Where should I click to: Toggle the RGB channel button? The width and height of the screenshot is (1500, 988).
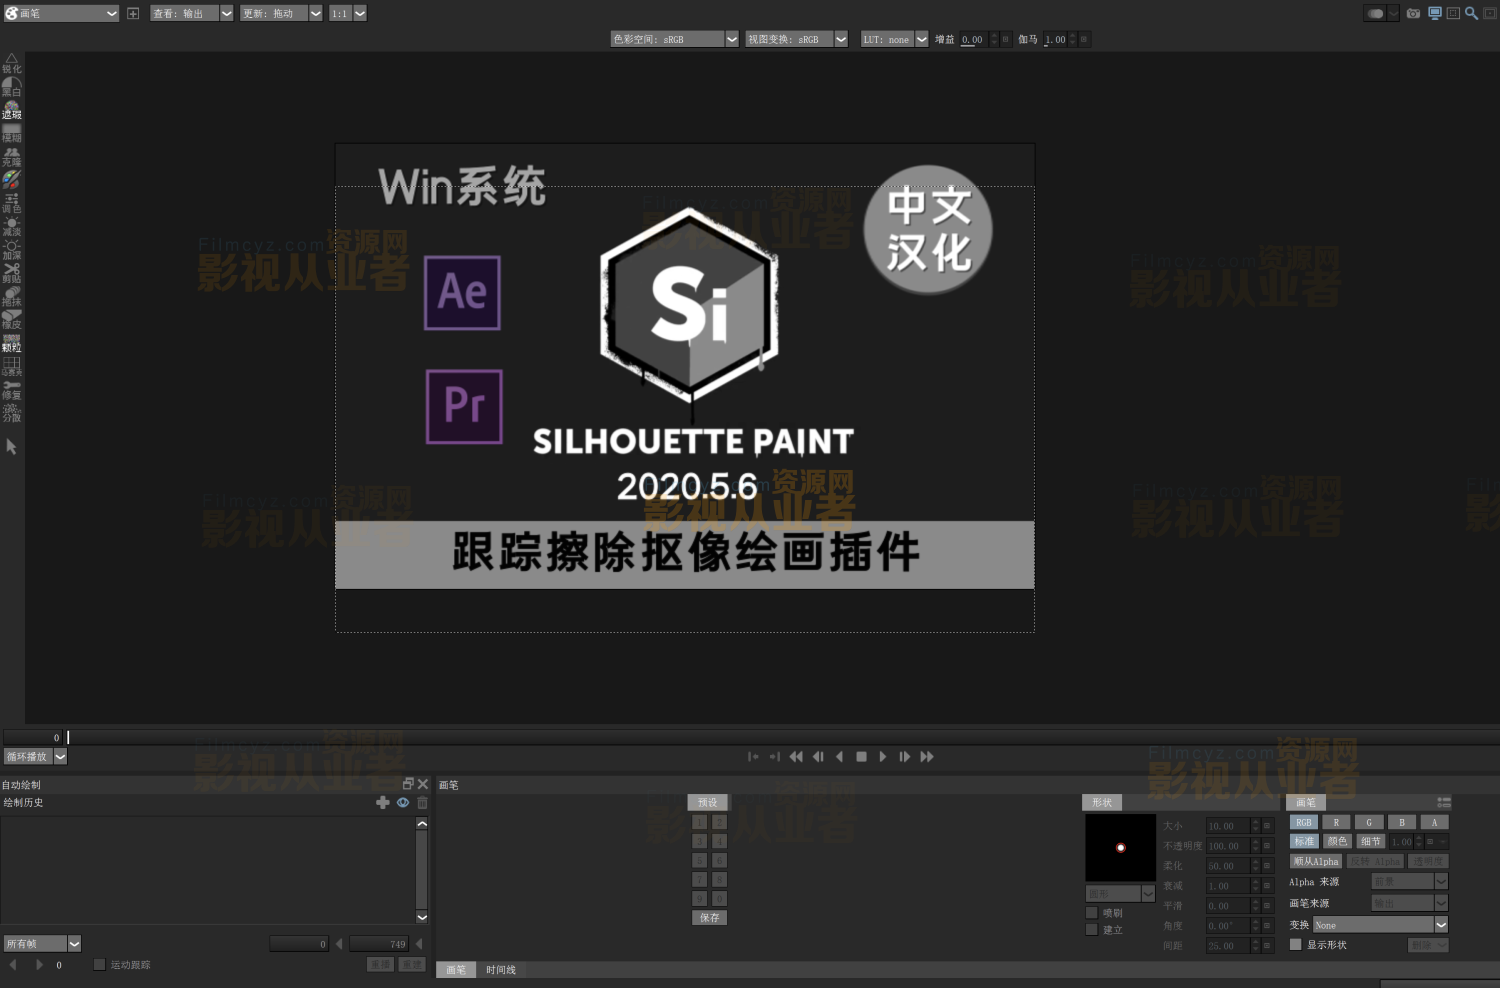click(1304, 822)
